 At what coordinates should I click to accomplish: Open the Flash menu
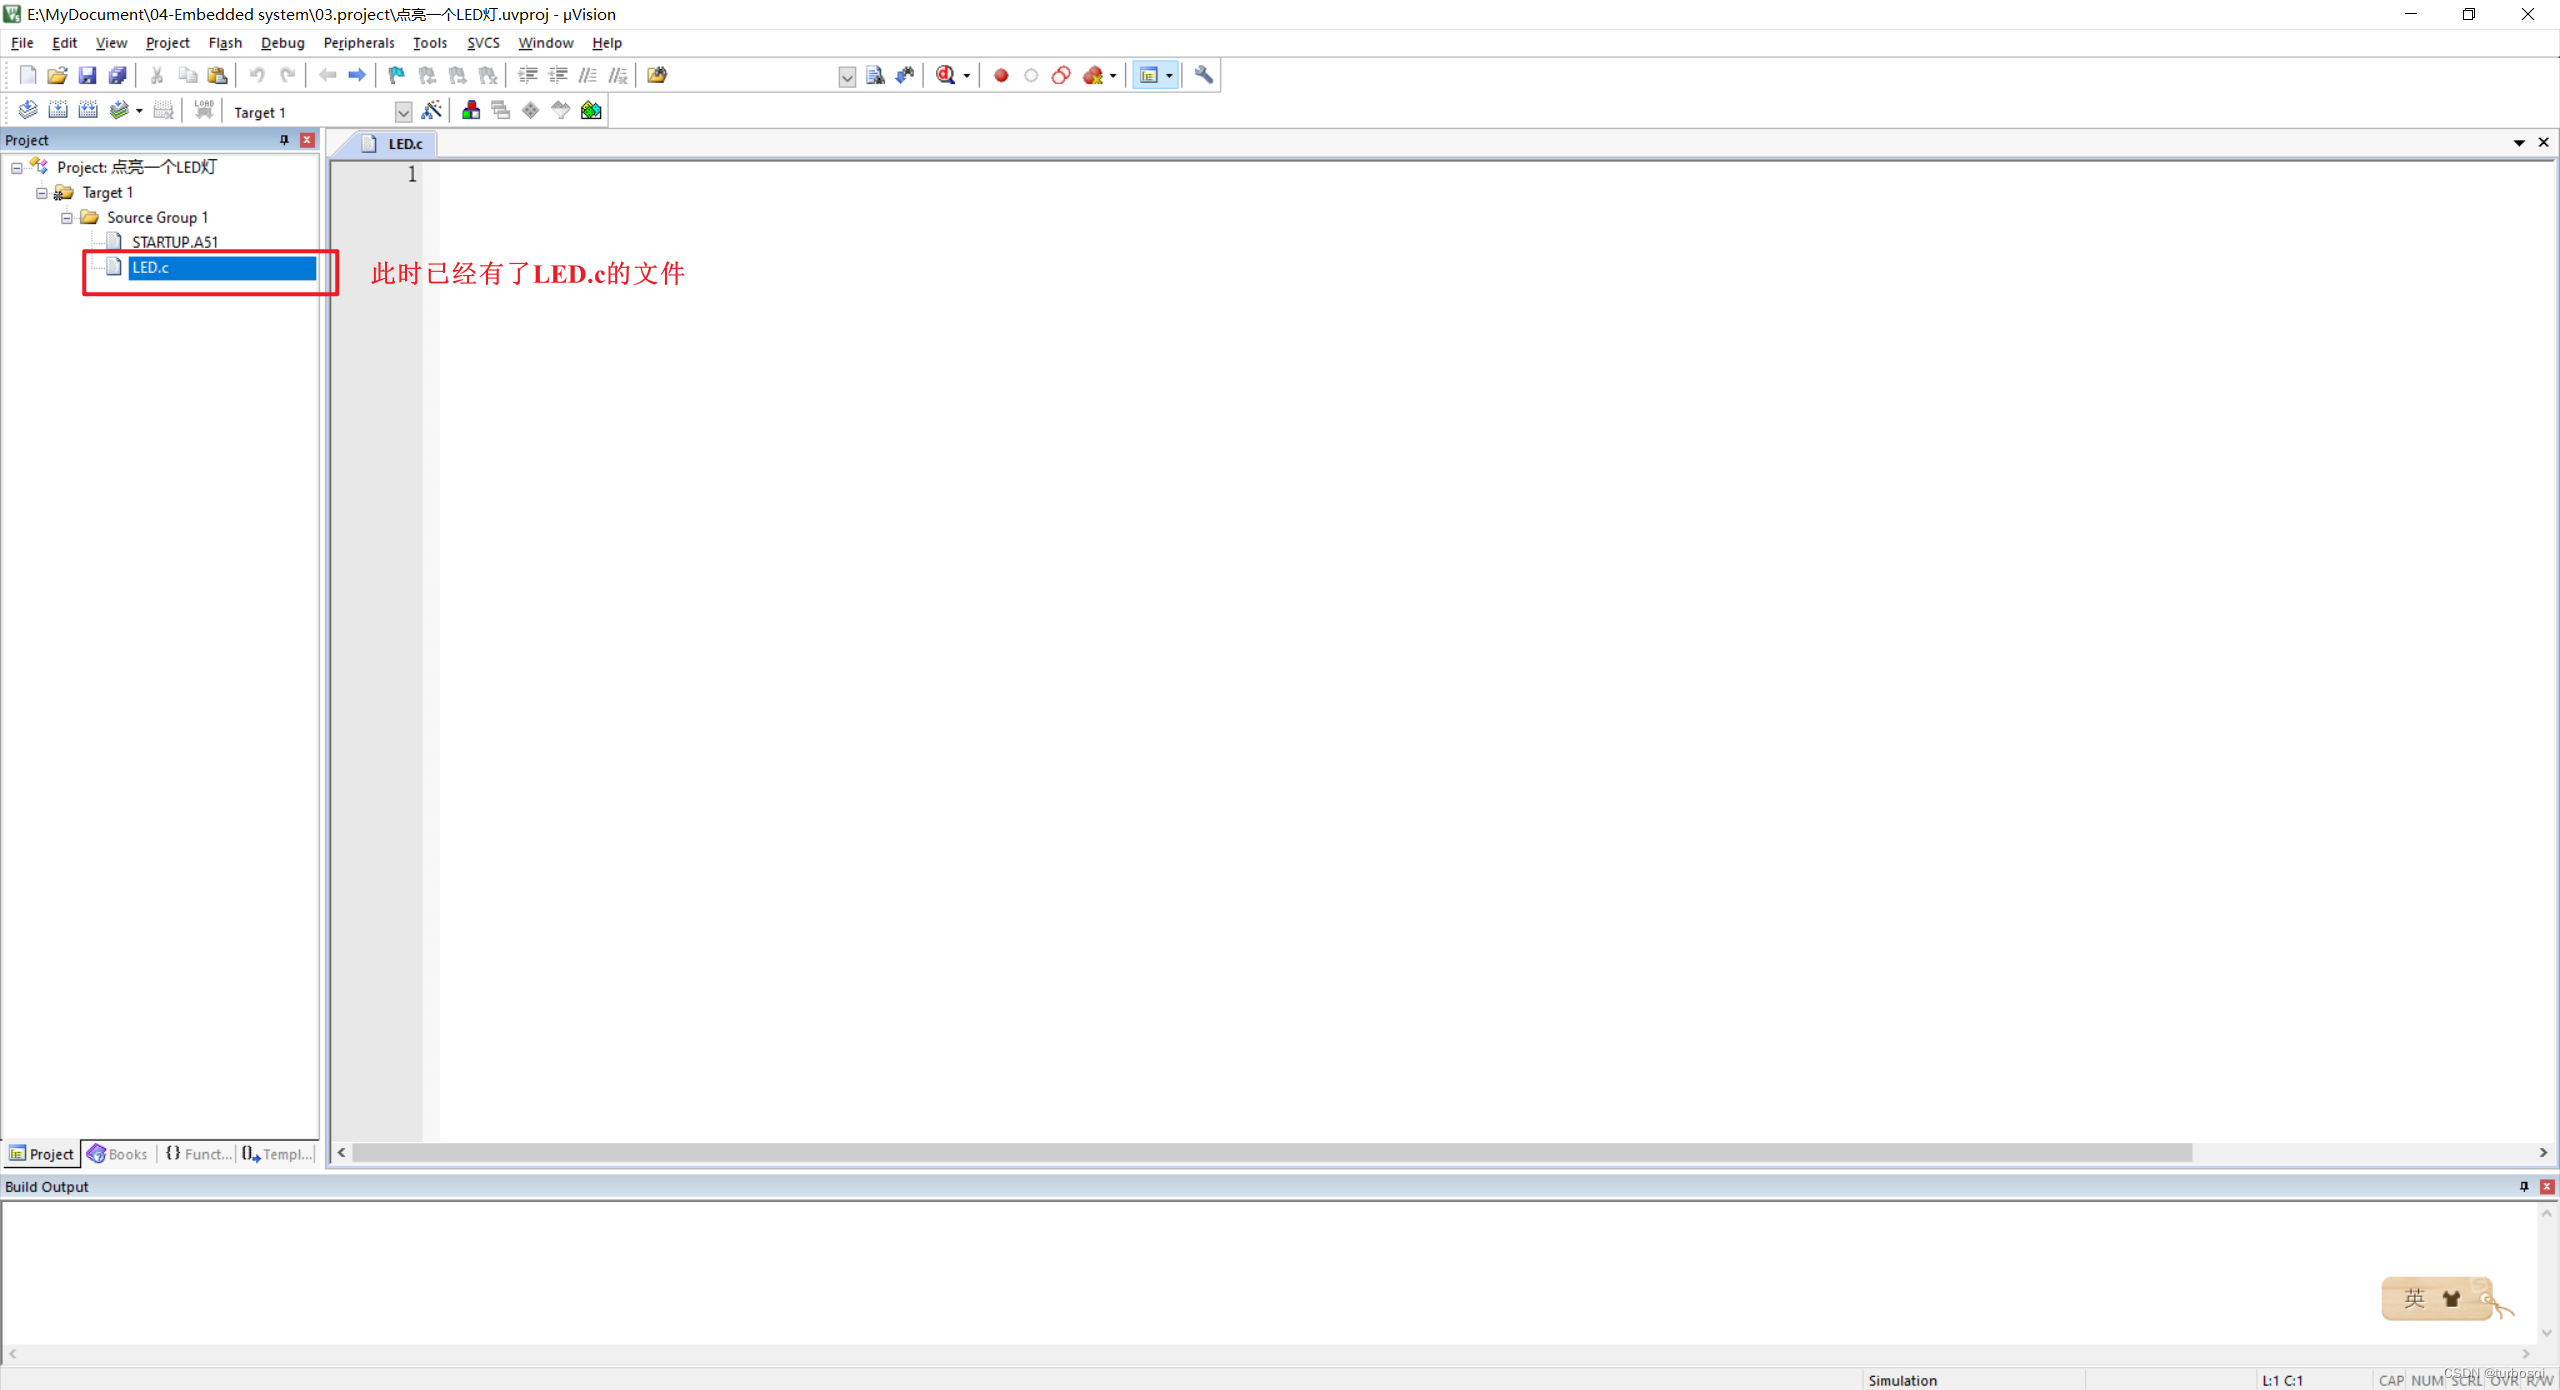point(225,43)
